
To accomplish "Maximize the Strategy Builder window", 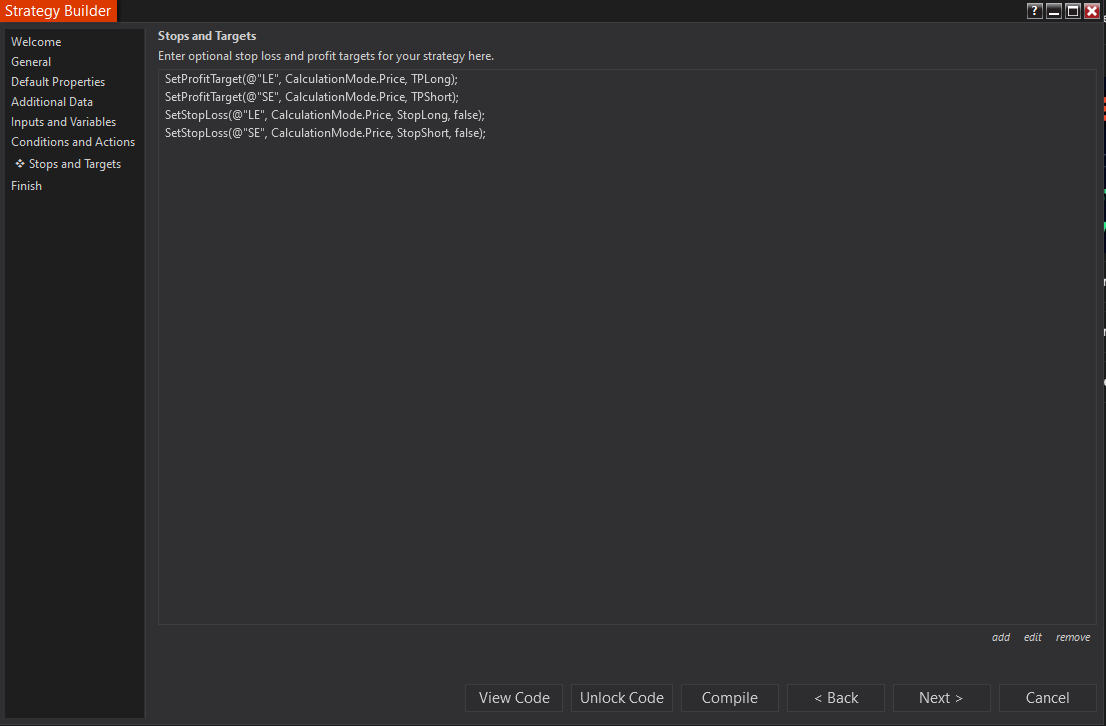I will tap(1073, 11).
